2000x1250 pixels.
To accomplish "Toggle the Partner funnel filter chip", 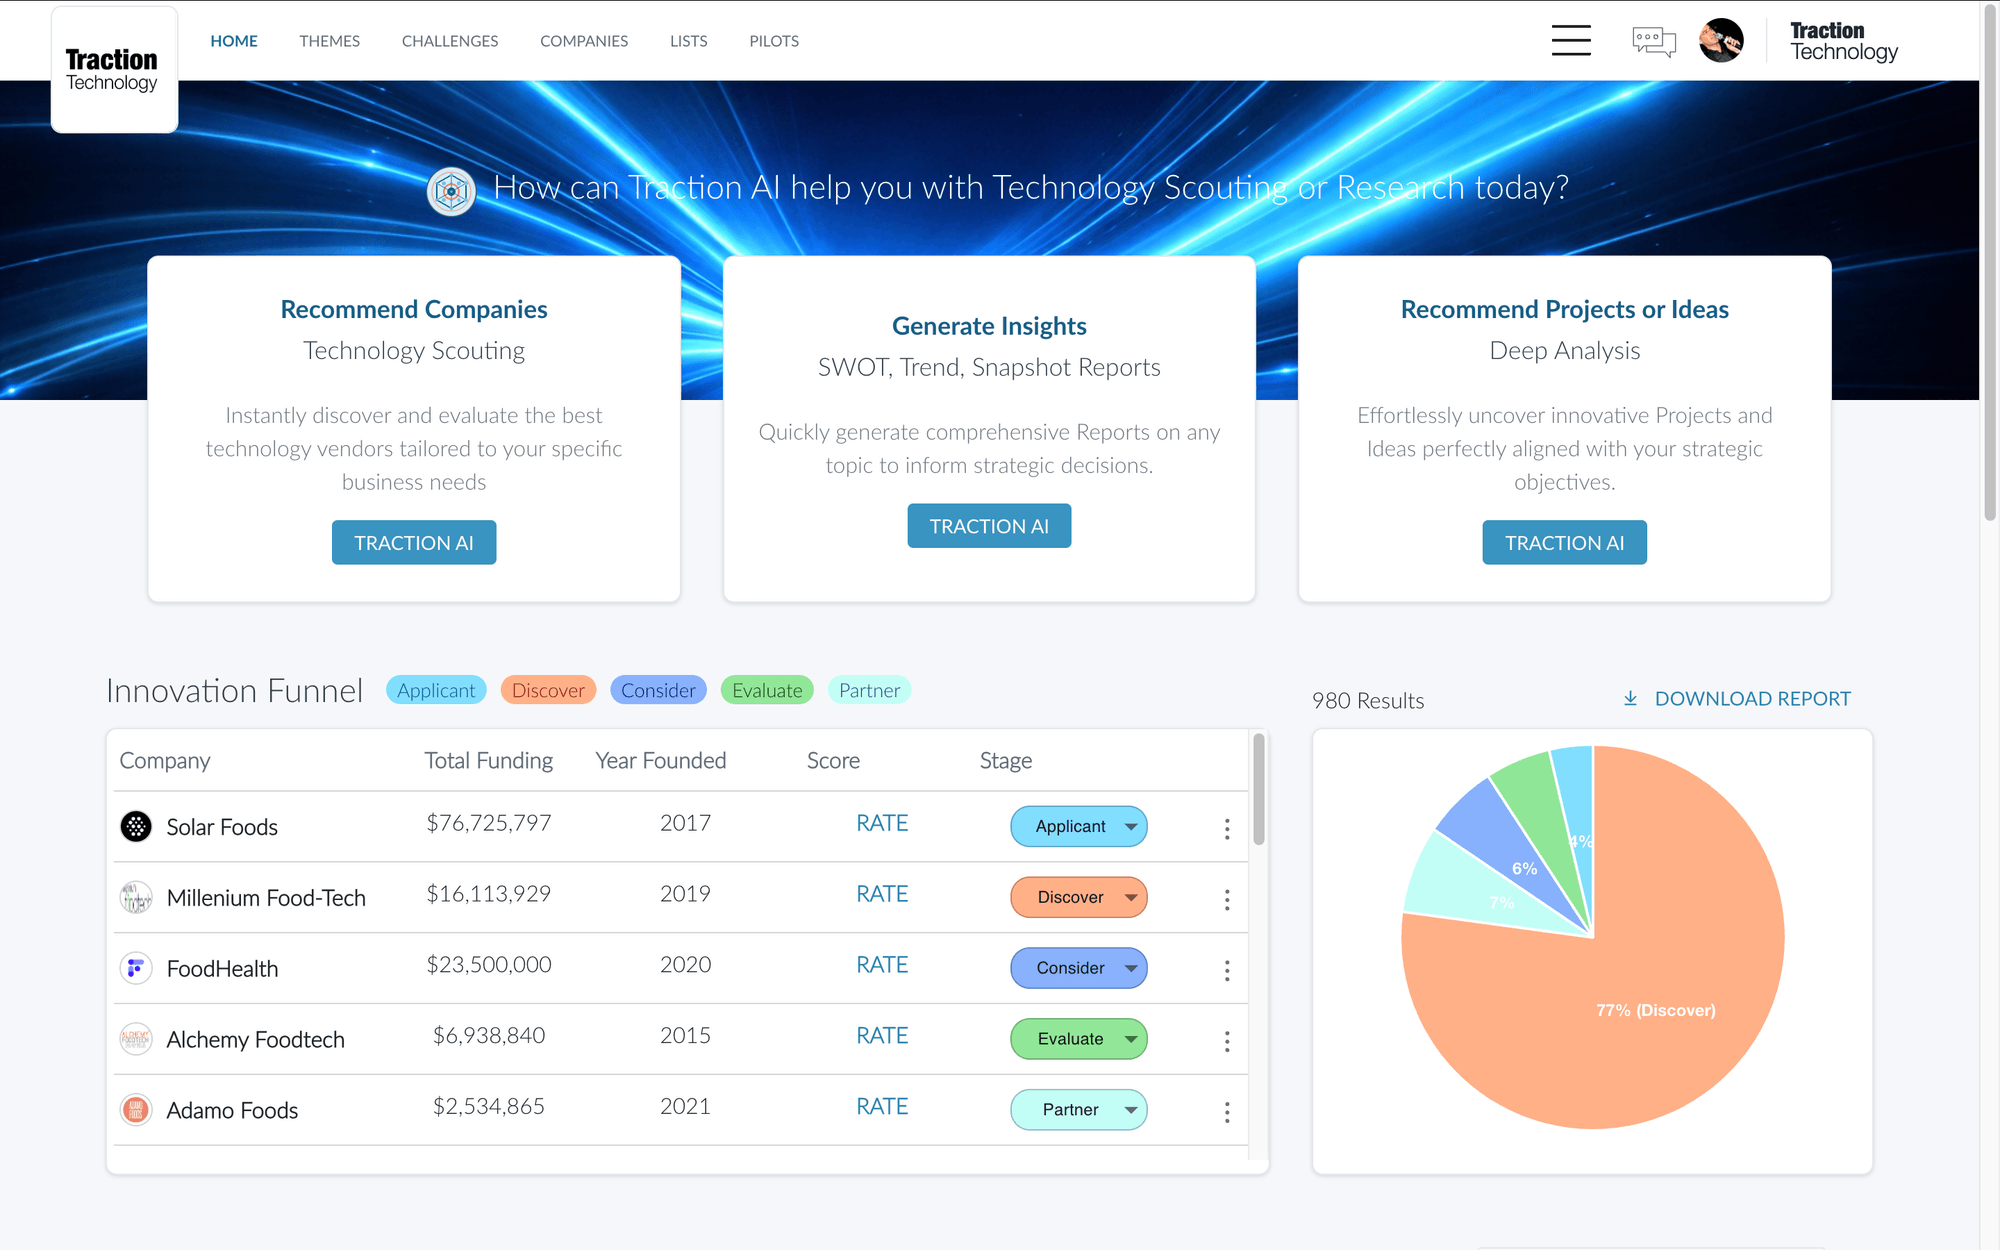I will click(869, 690).
